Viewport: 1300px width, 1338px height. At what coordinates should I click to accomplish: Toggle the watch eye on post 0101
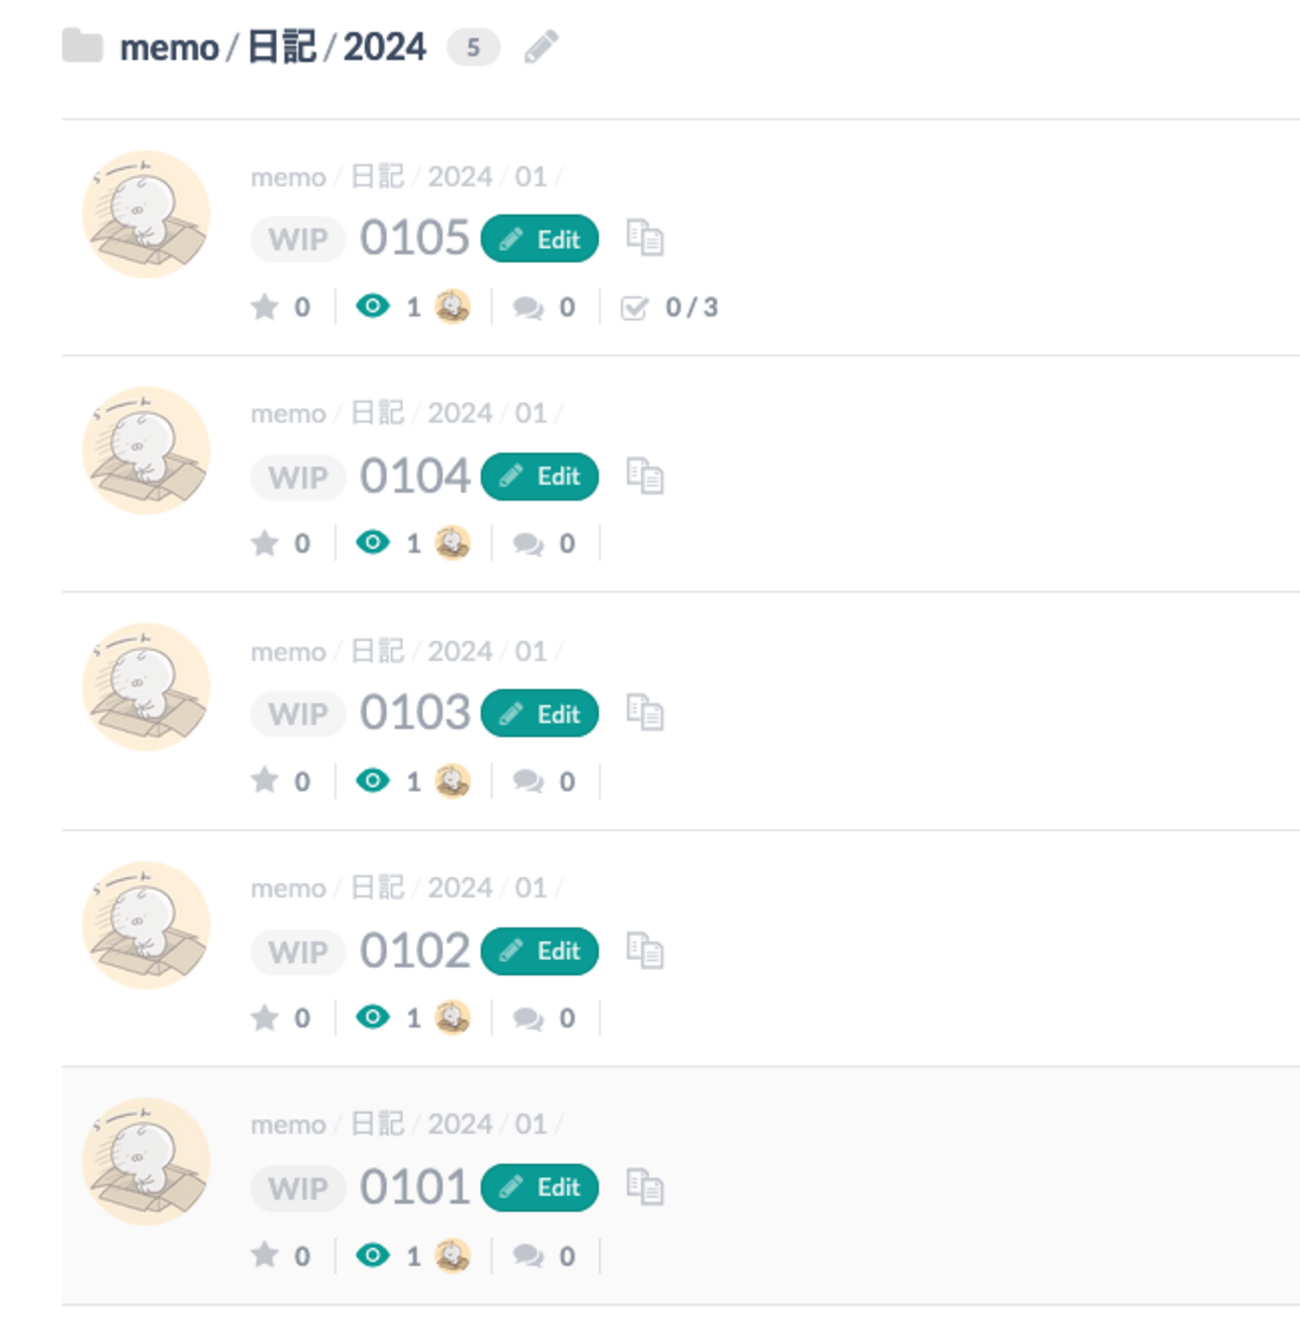pos(373,1254)
